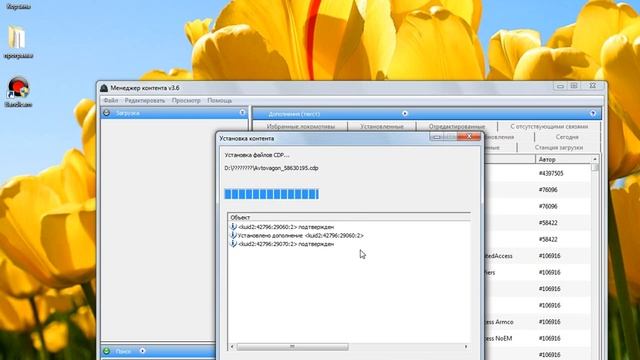The height and width of the screenshot is (360, 640).
Task: Click the Загрузка panel header icon
Action: click(x=107, y=113)
